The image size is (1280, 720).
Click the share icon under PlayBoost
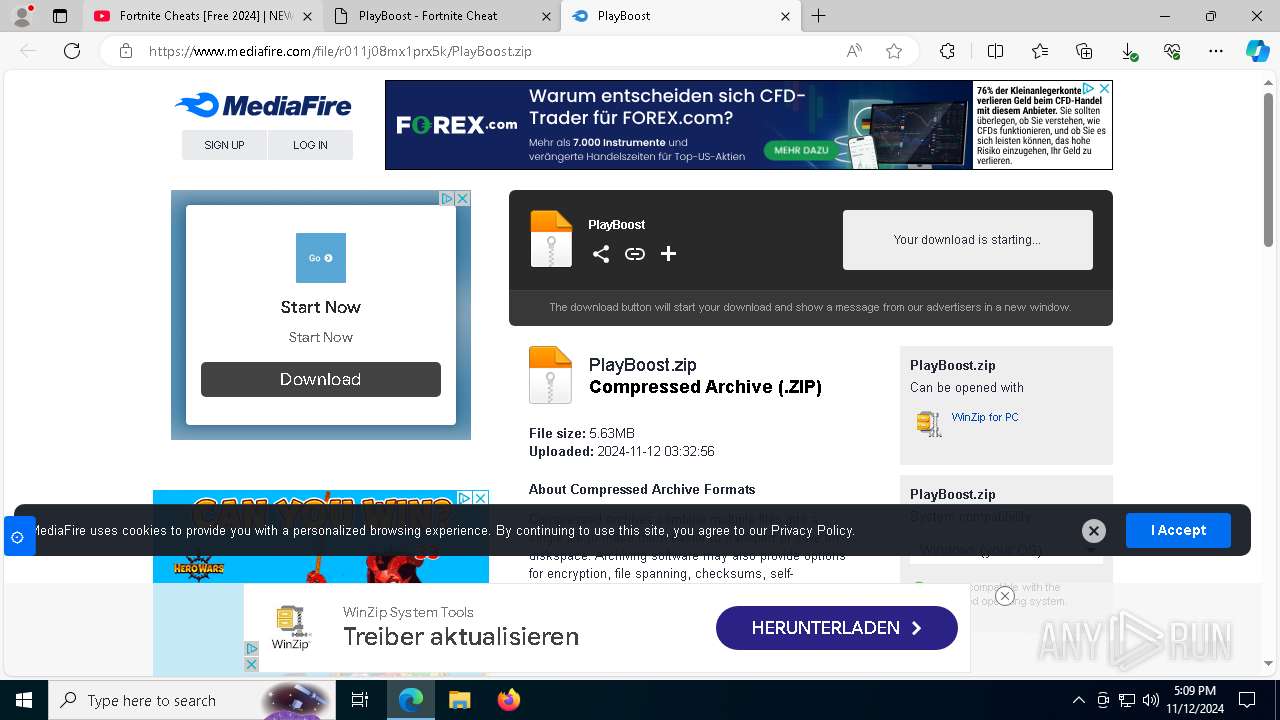tap(601, 254)
